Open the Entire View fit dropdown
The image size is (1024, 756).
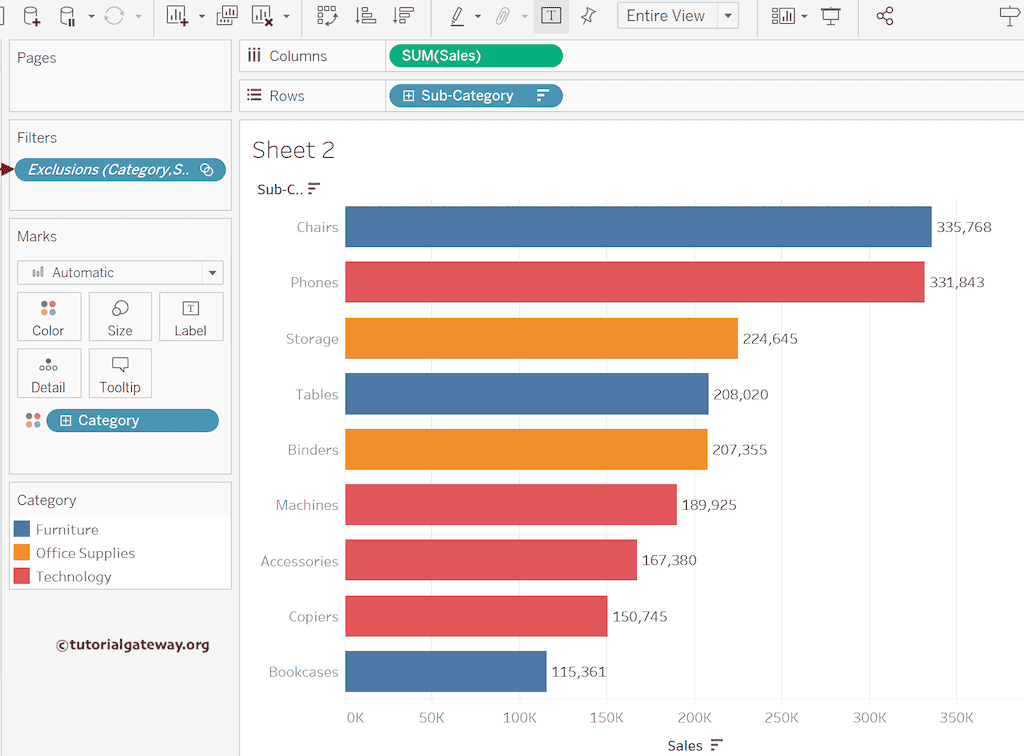(x=729, y=16)
